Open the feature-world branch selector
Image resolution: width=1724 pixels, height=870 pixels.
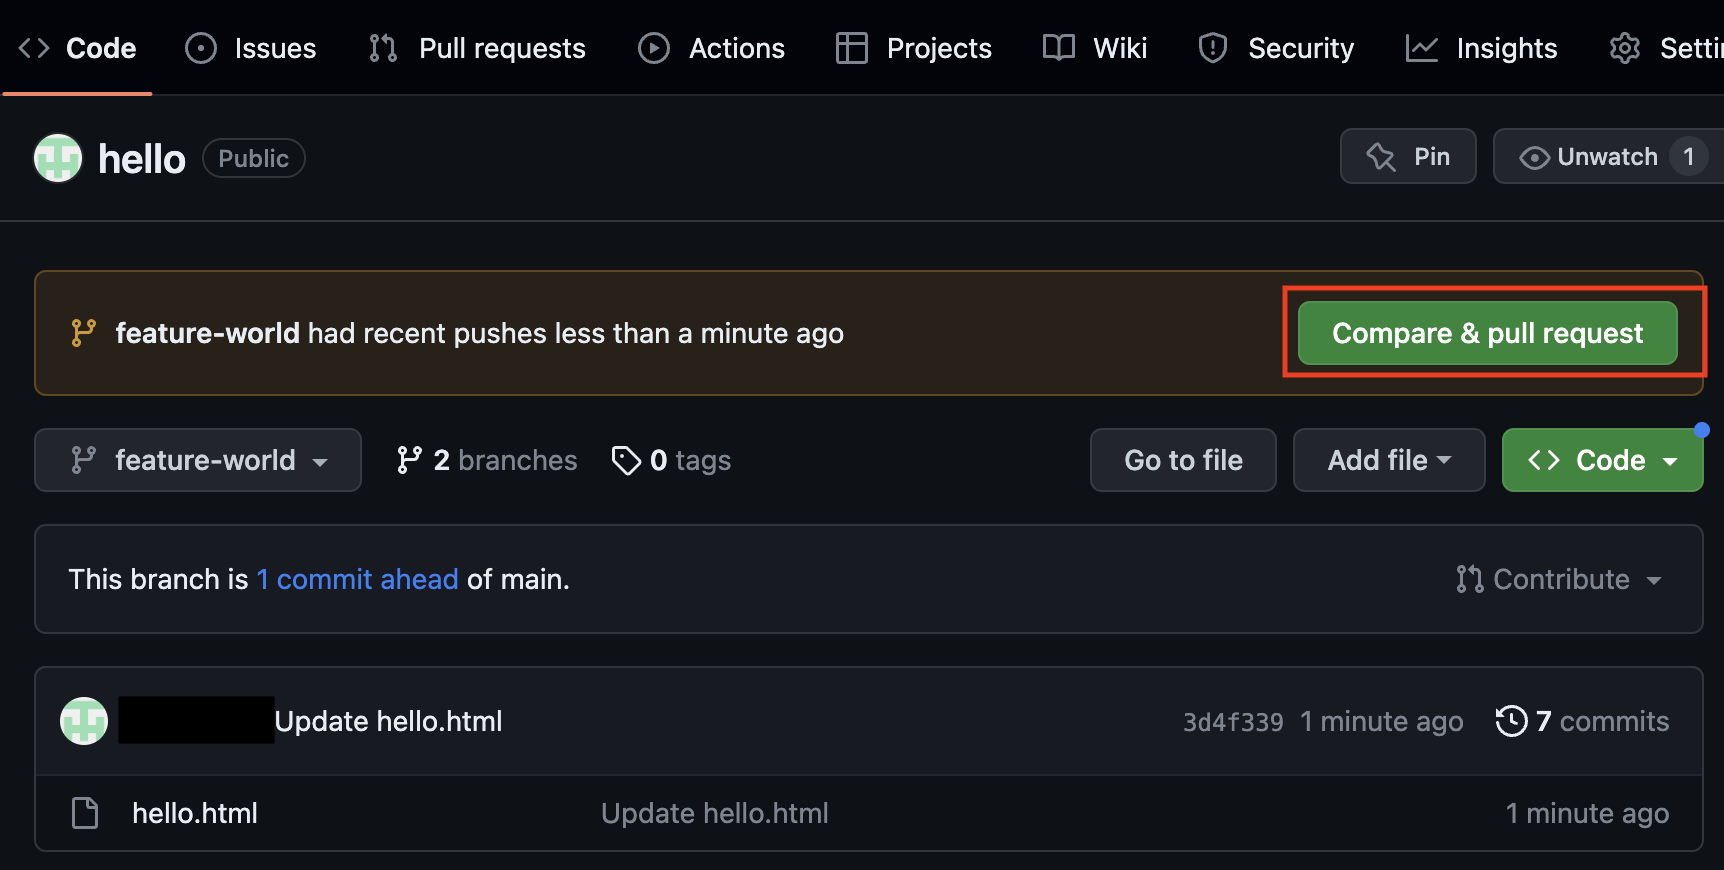[x=197, y=460]
